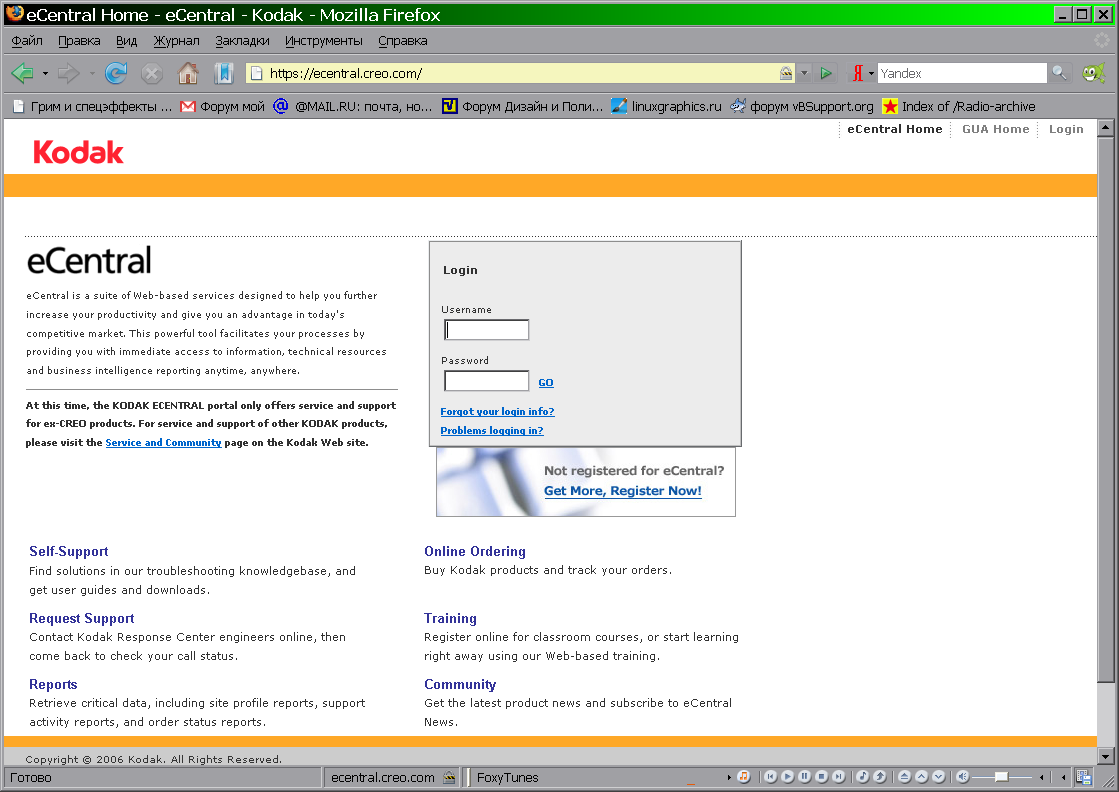The height and width of the screenshot is (792, 1119).
Task: Click eCentral Home in top navigation
Action: tap(895, 129)
